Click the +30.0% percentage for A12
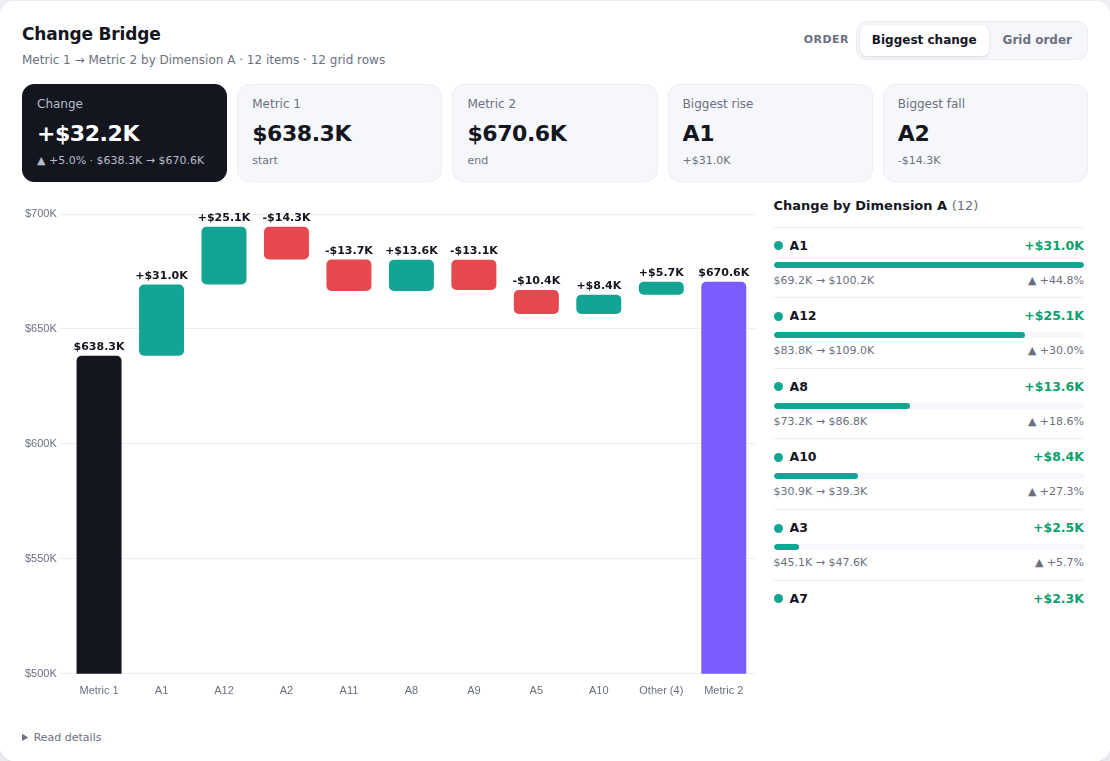Screen dimensions: 1110x761 pyautogui.click(x=1055, y=350)
